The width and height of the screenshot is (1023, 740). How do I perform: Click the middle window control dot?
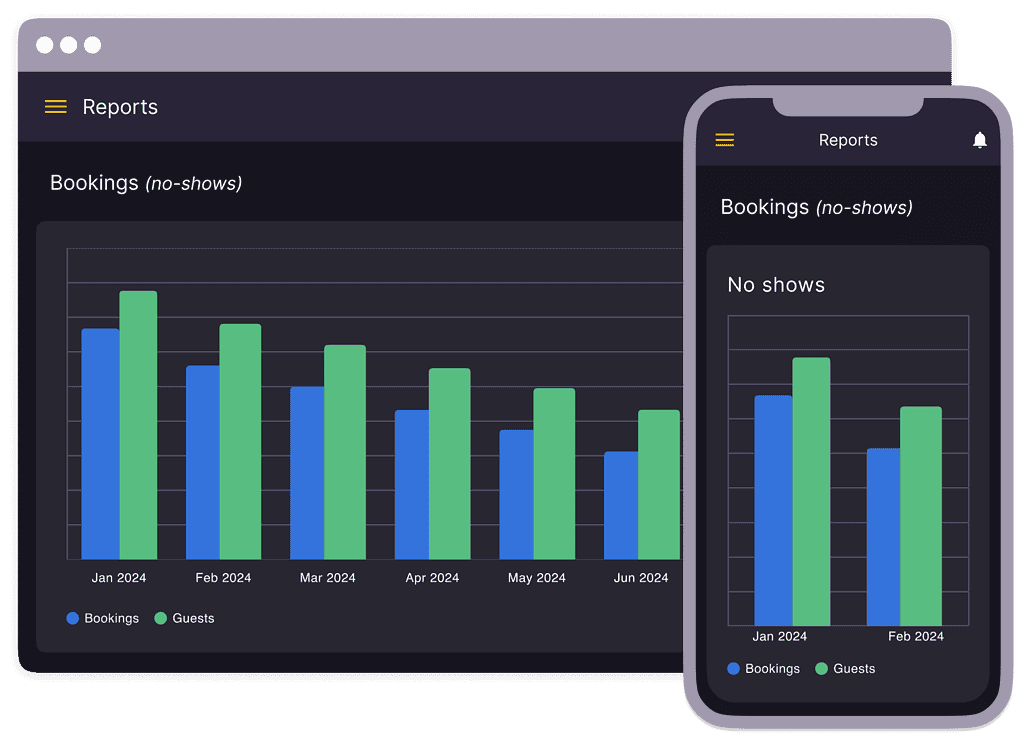click(x=69, y=45)
